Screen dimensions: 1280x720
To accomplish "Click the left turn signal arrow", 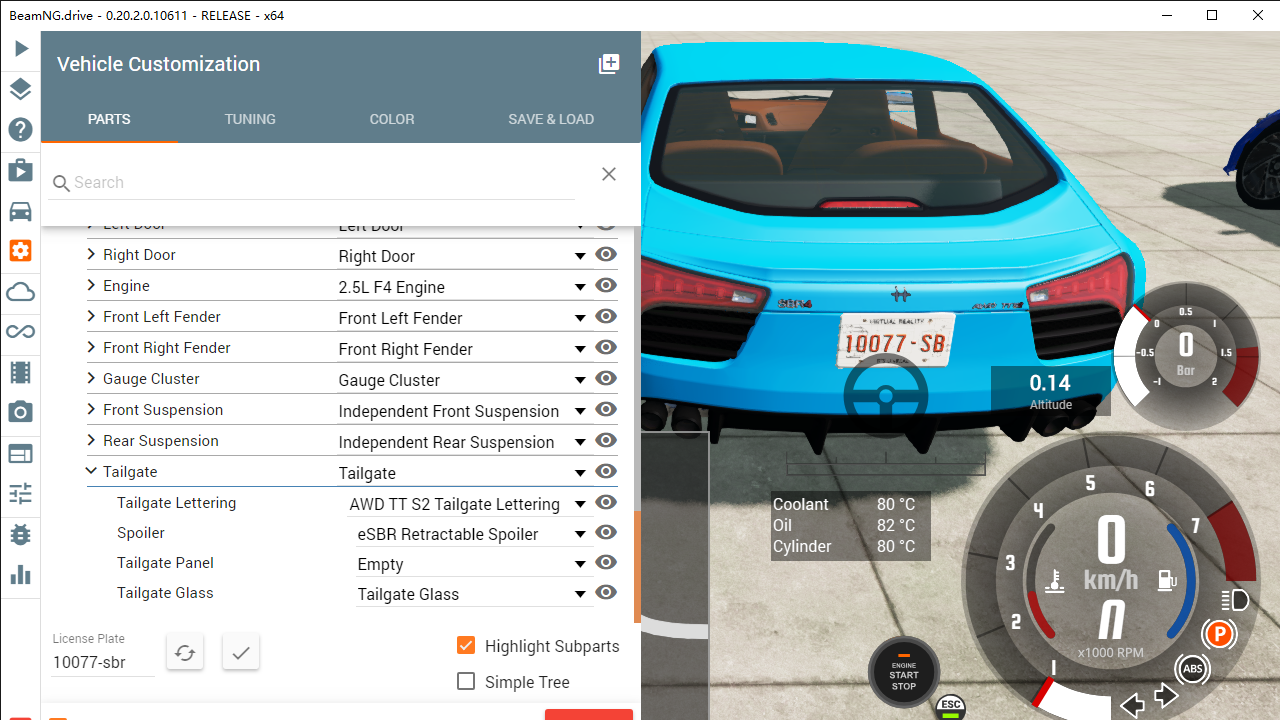I will point(1133,705).
